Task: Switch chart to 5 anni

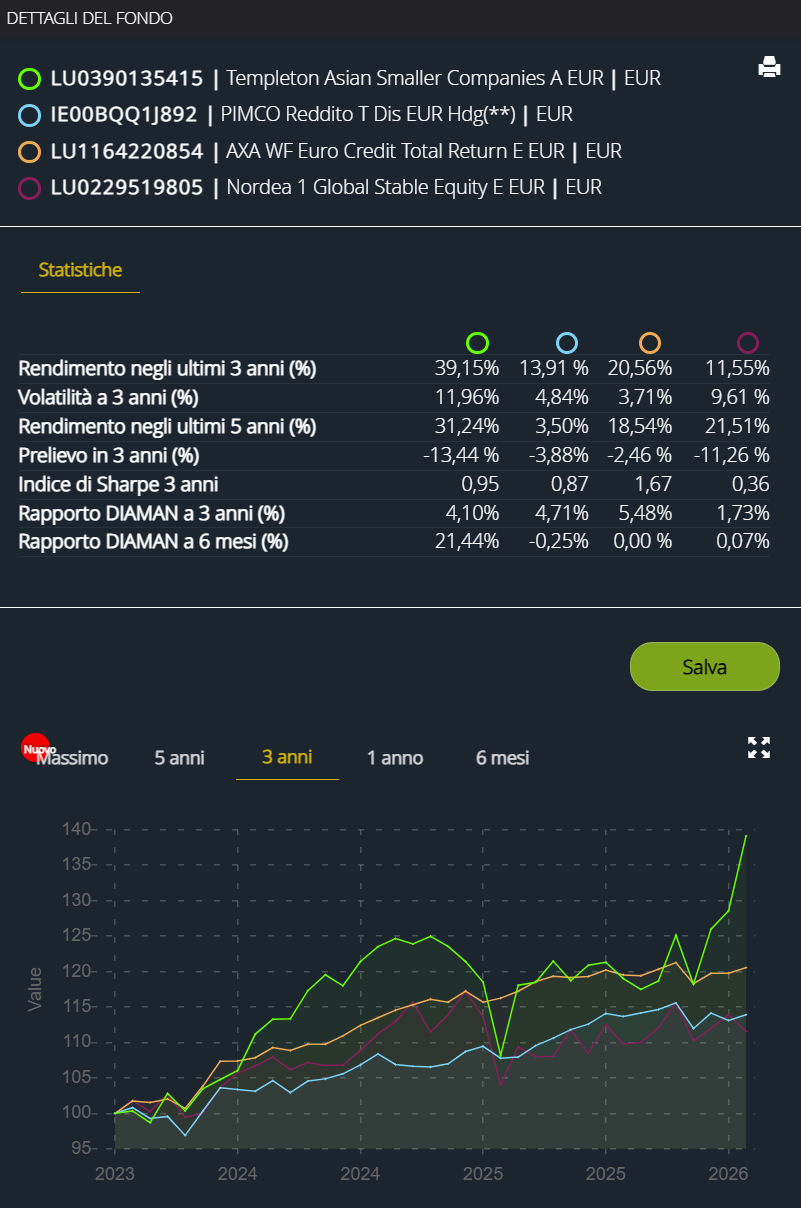Action: click(179, 758)
